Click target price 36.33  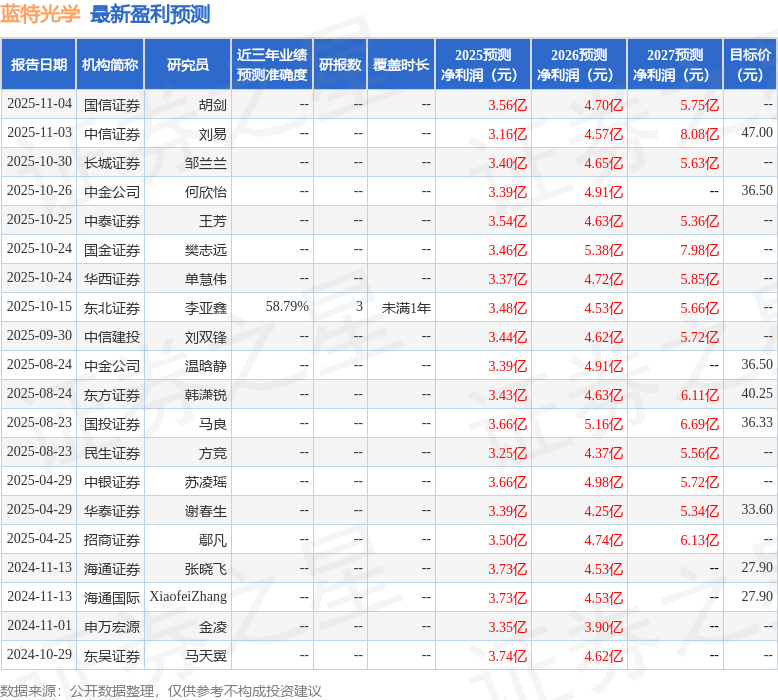point(757,423)
